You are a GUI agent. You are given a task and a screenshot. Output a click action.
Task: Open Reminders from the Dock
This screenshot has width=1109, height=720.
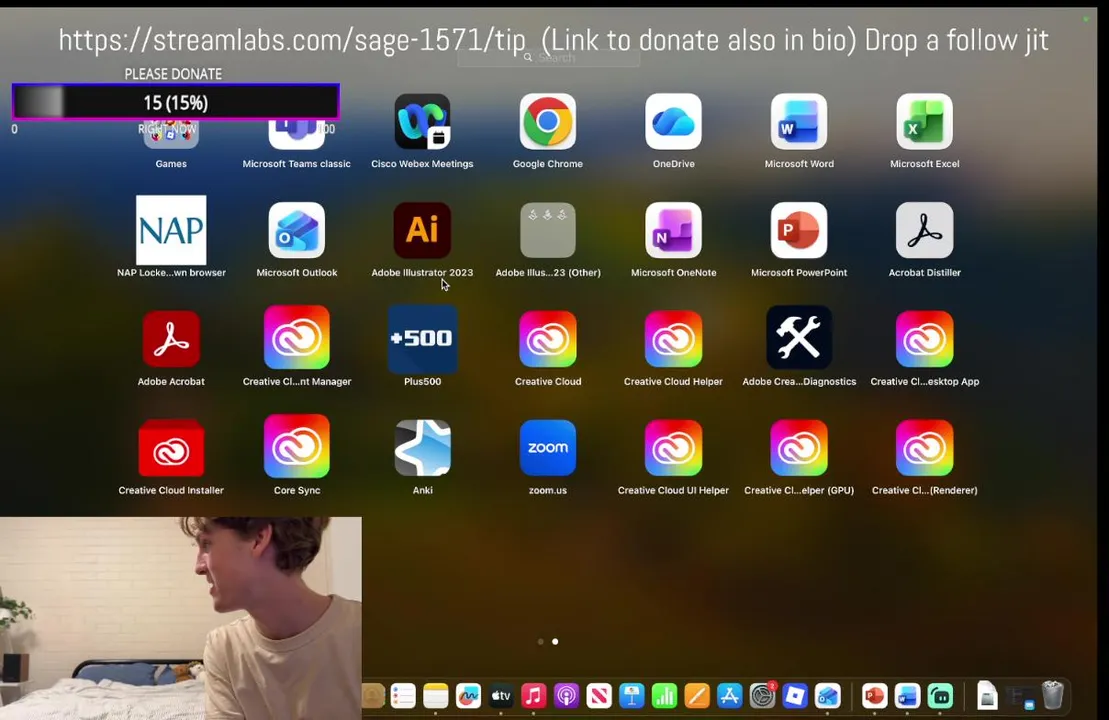(403, 696)
